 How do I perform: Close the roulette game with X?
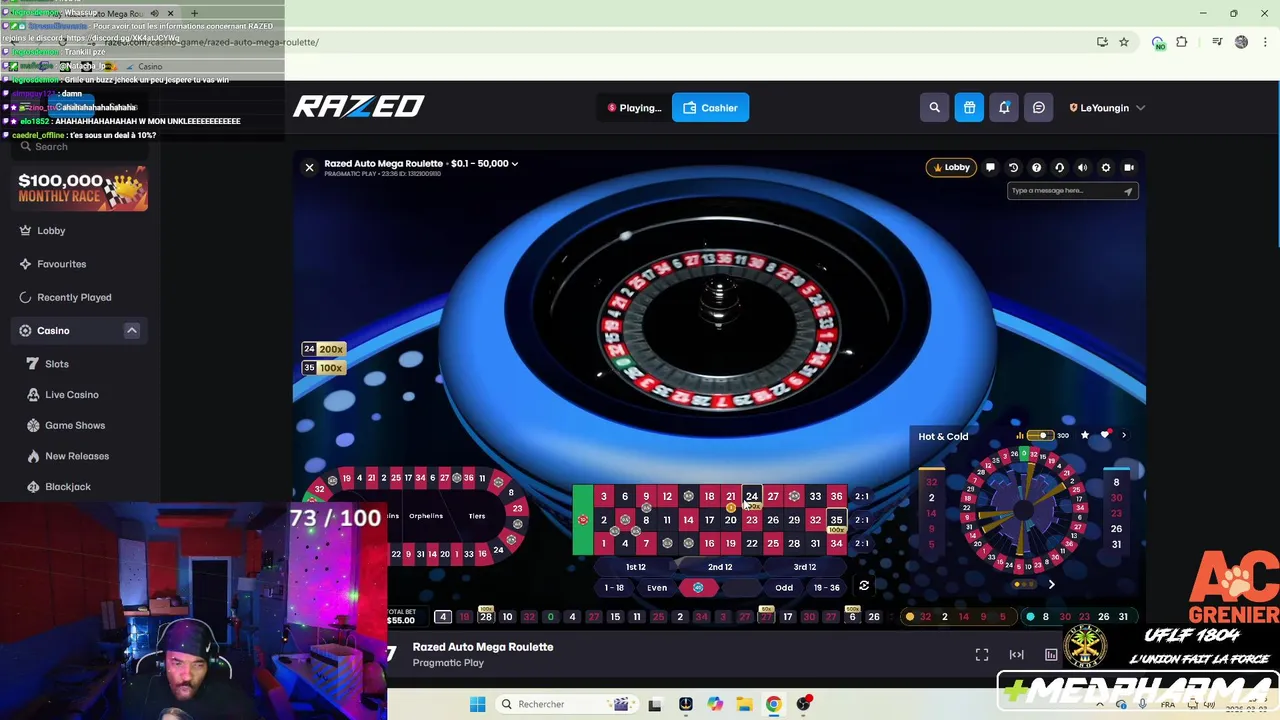[x=309, y=167]
